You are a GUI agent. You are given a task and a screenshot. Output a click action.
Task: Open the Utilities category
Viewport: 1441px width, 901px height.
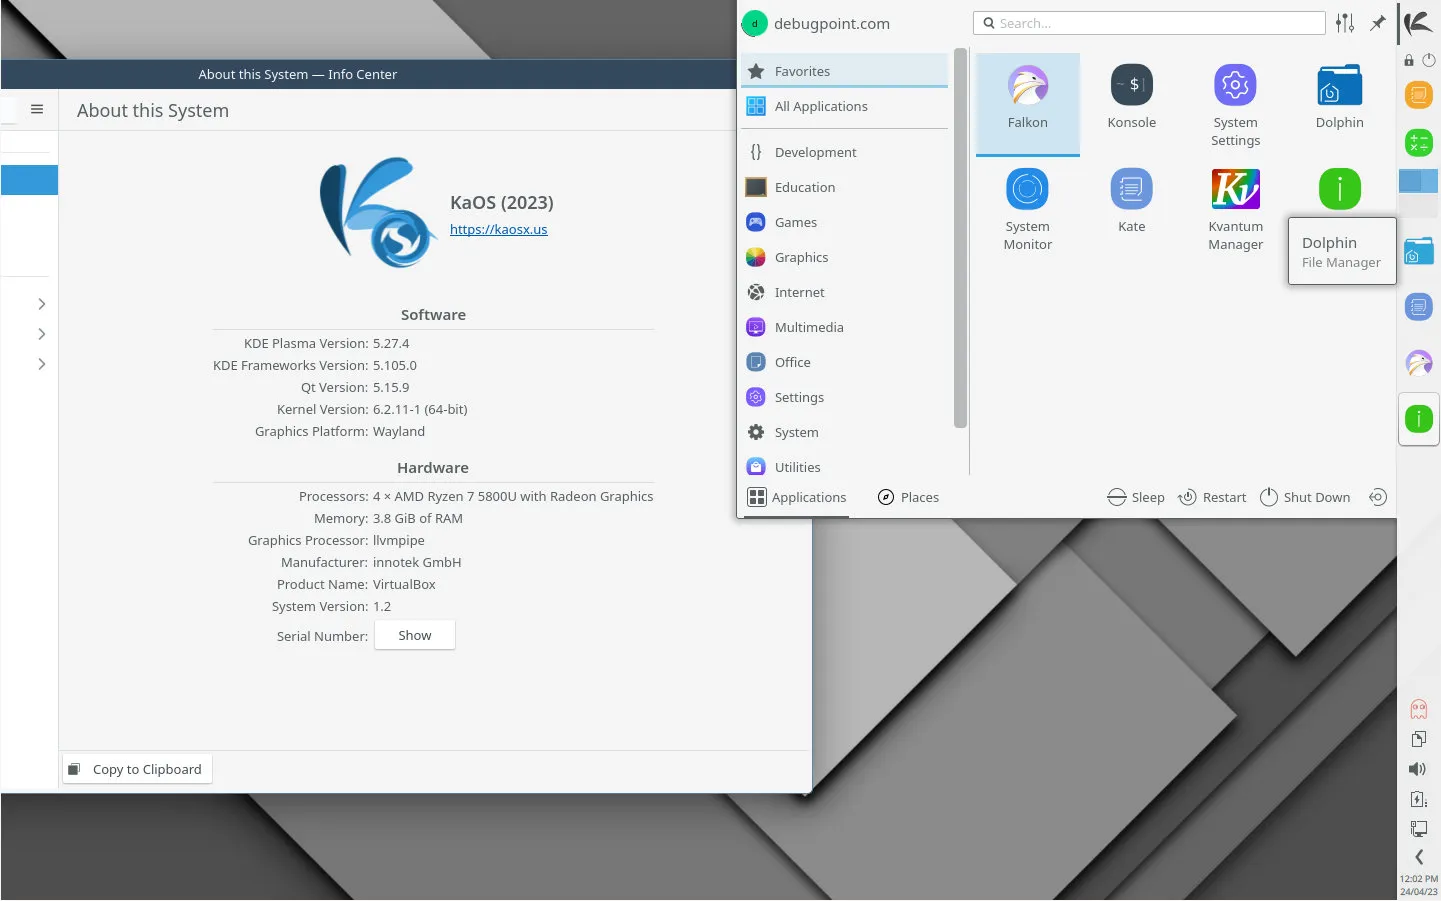pyautogui.click(x=844, y=466)
